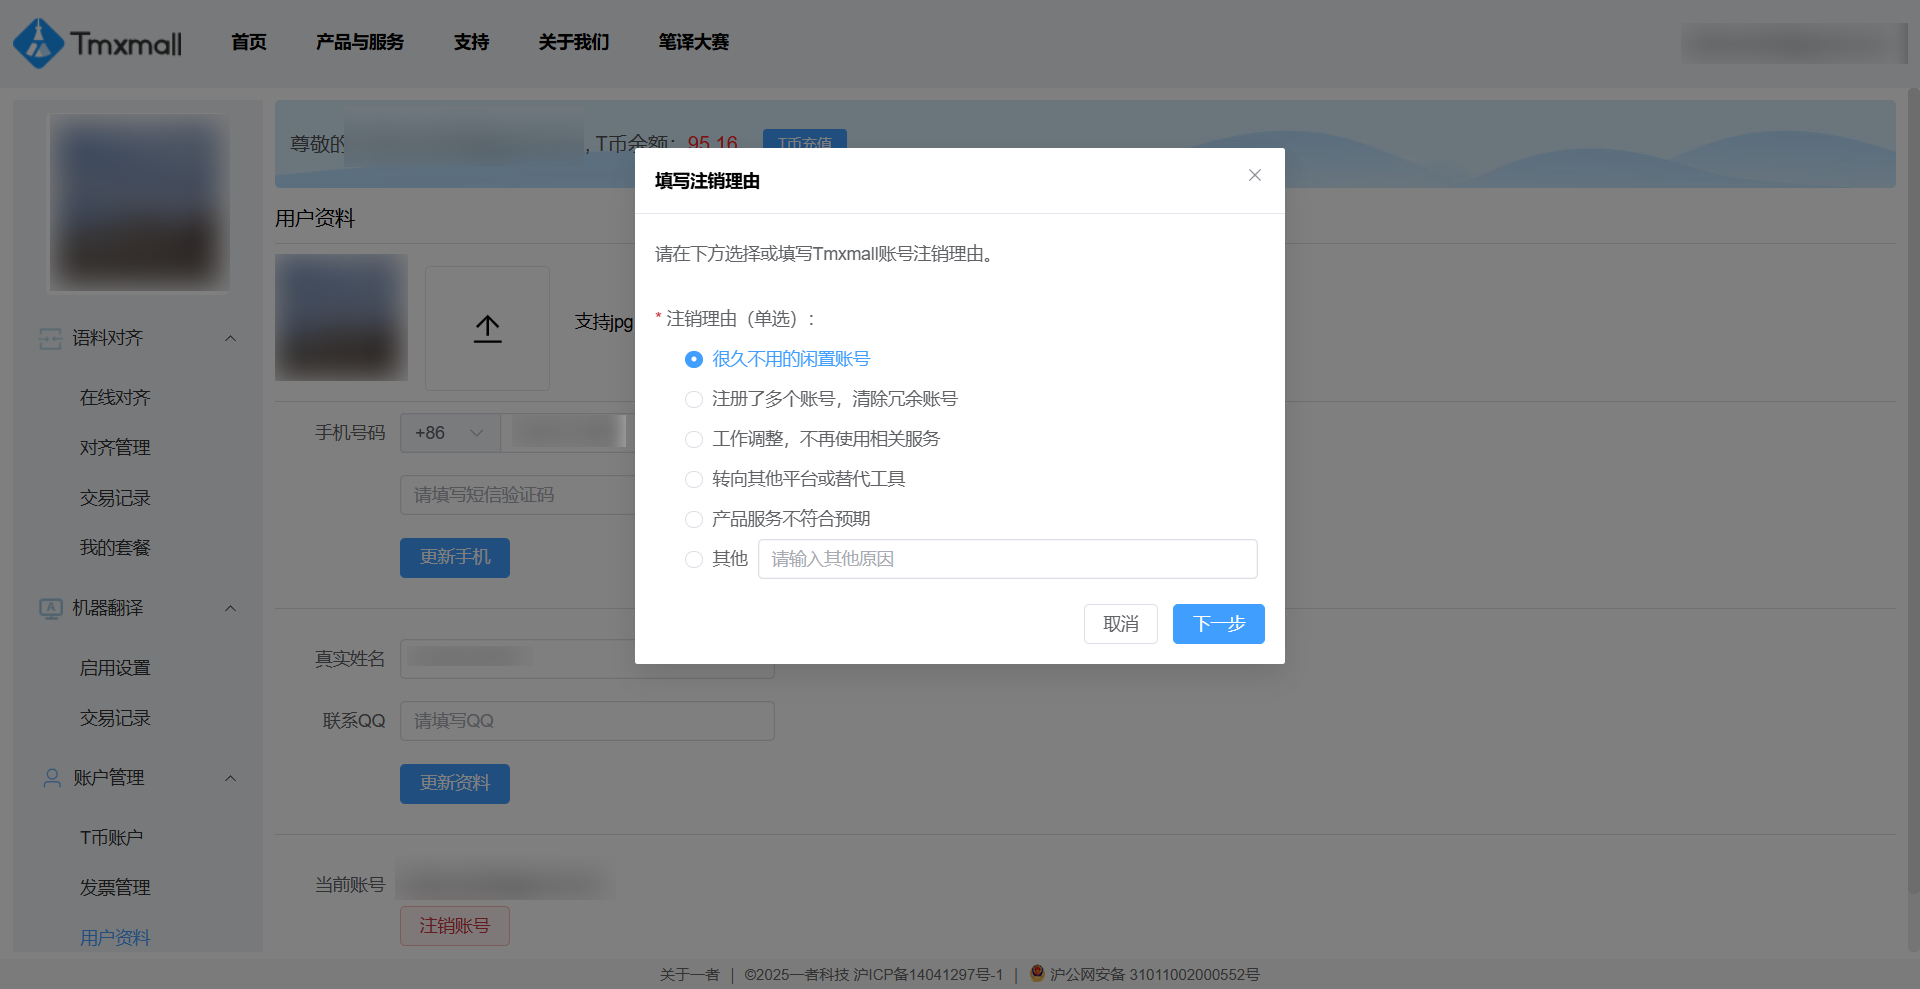This screenshot has width=1920, height=989.
Task: Choose 转向其他平台或替代工具 reason
Action: click(x=694, y=479)
